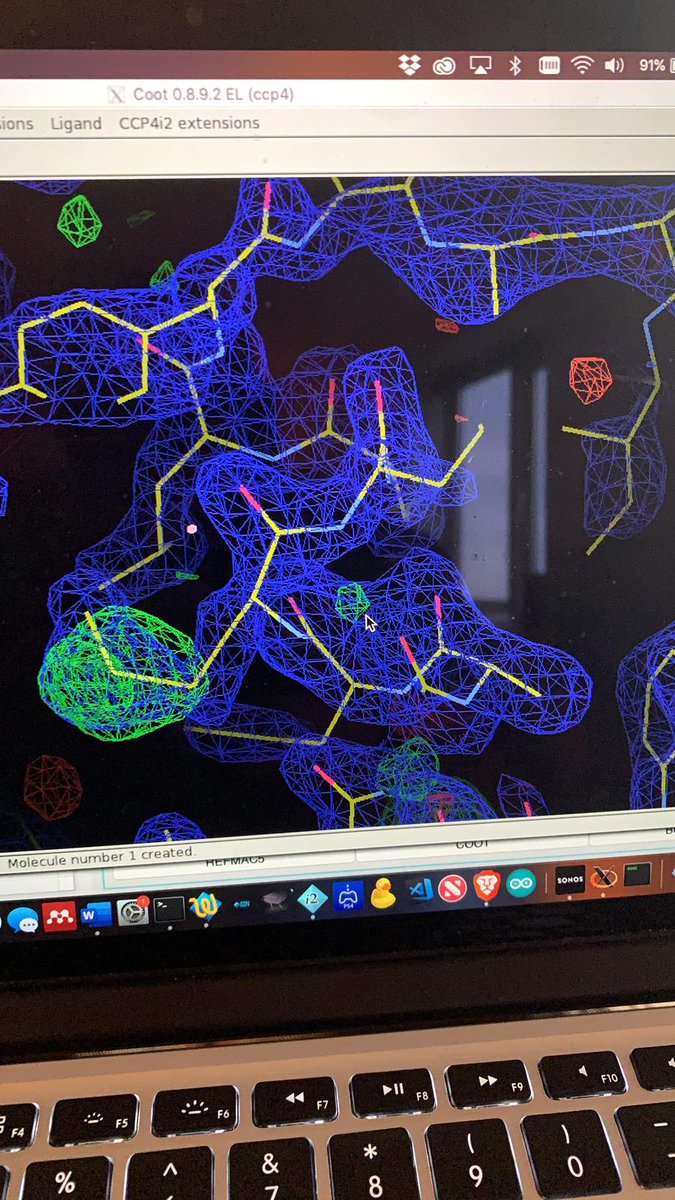Click the Dropbox menu bar icon

(x=408, y=66)
